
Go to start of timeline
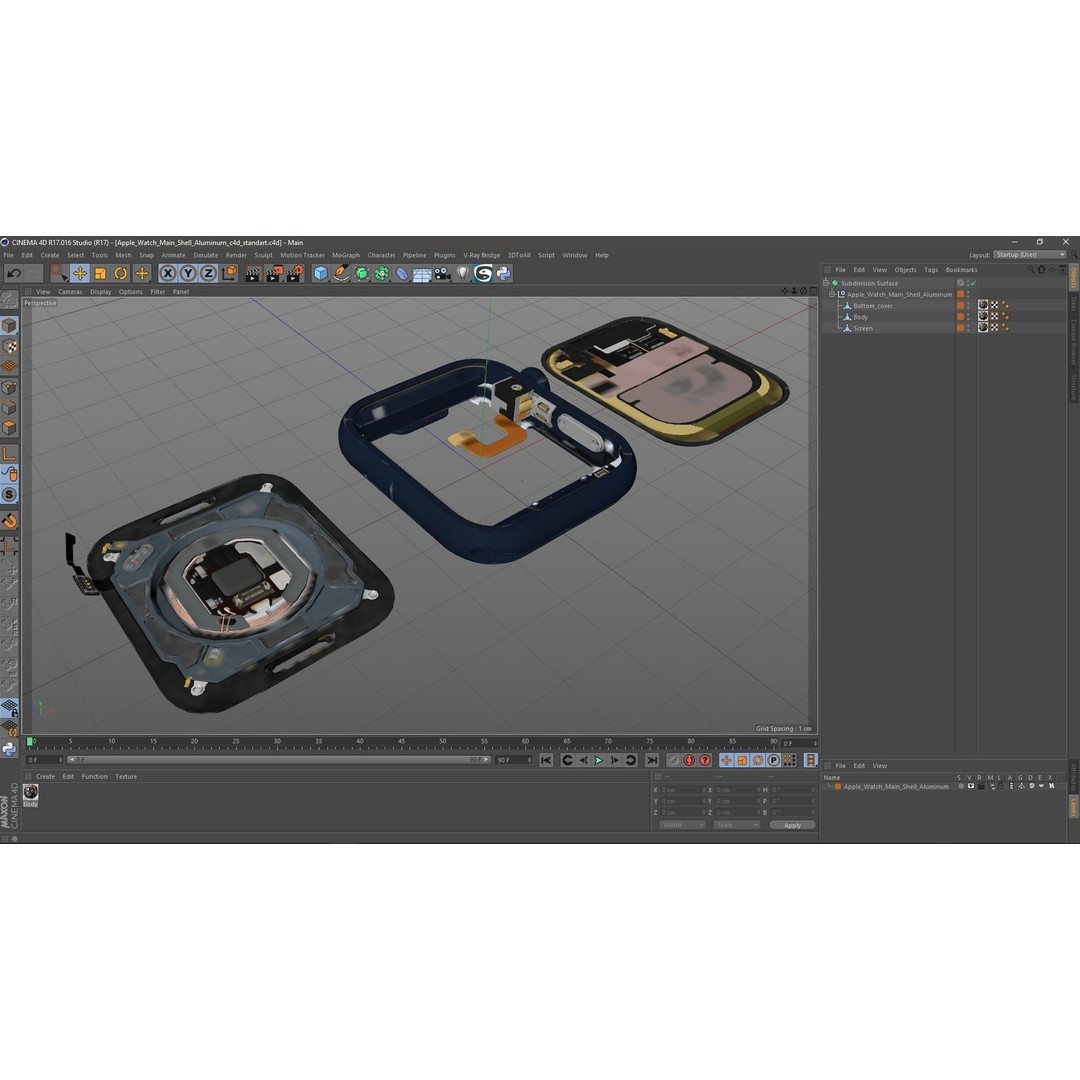tap(546, 760)
